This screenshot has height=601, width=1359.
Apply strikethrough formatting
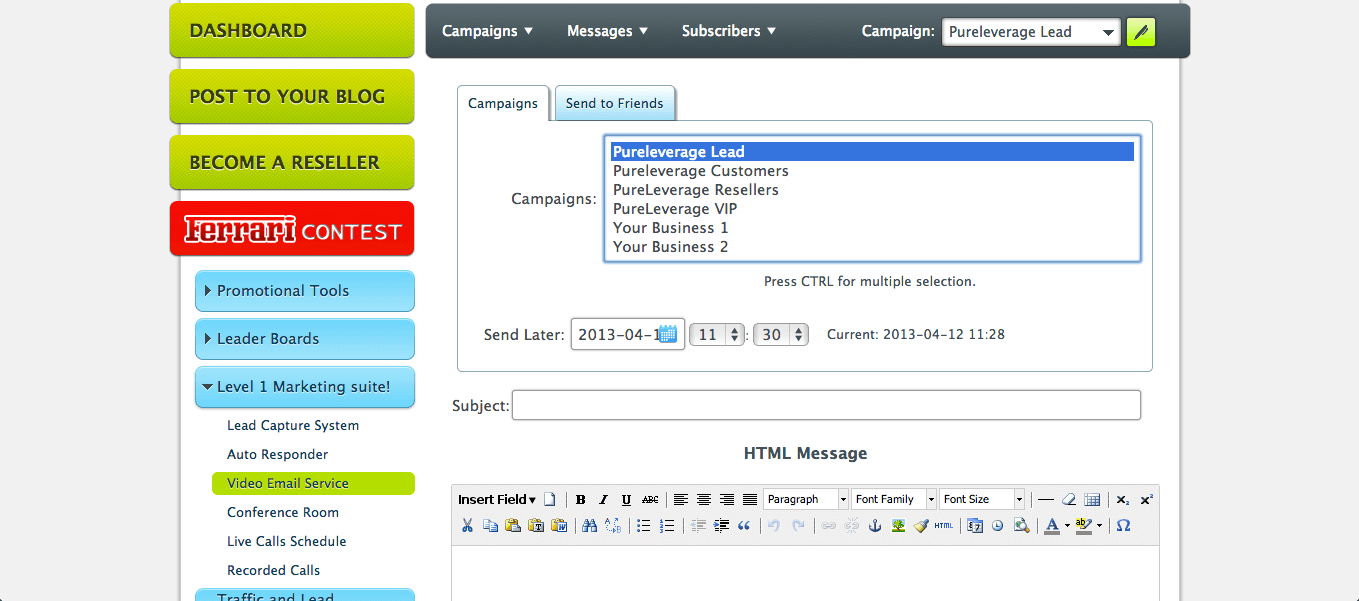pos(650,499)
